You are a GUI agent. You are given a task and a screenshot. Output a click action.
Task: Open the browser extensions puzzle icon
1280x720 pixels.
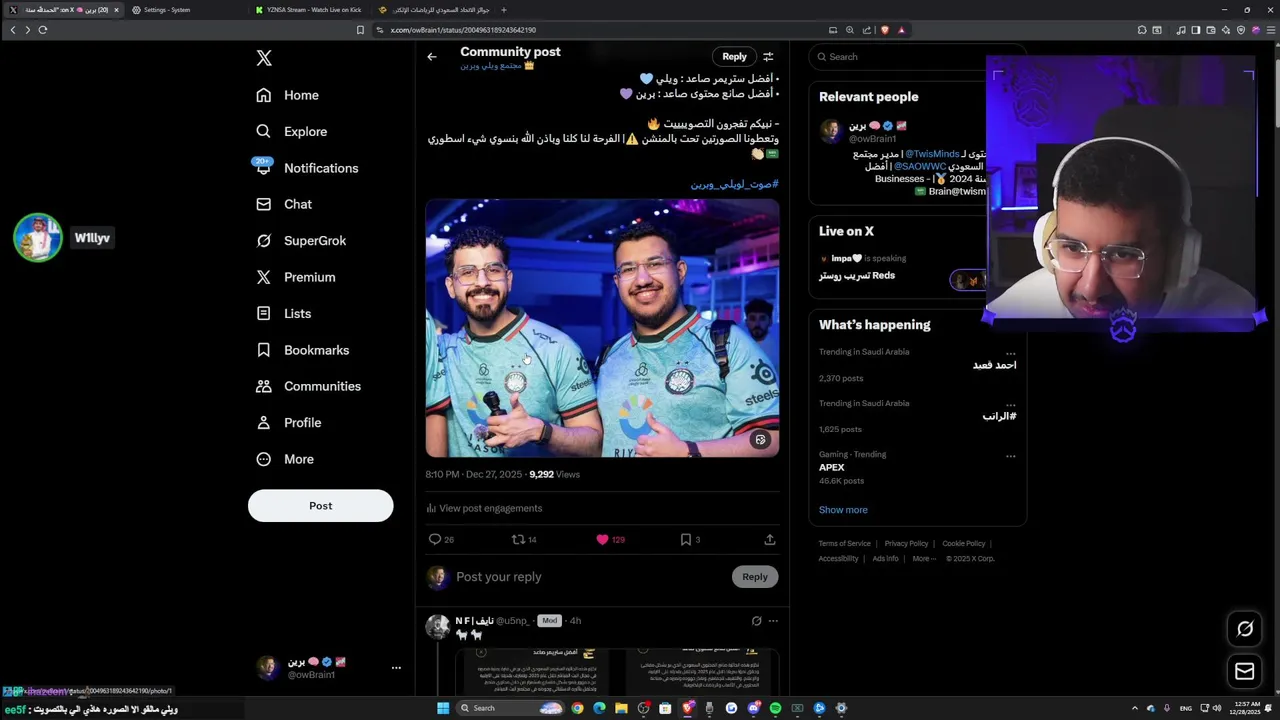click(x=1141, y=30)
